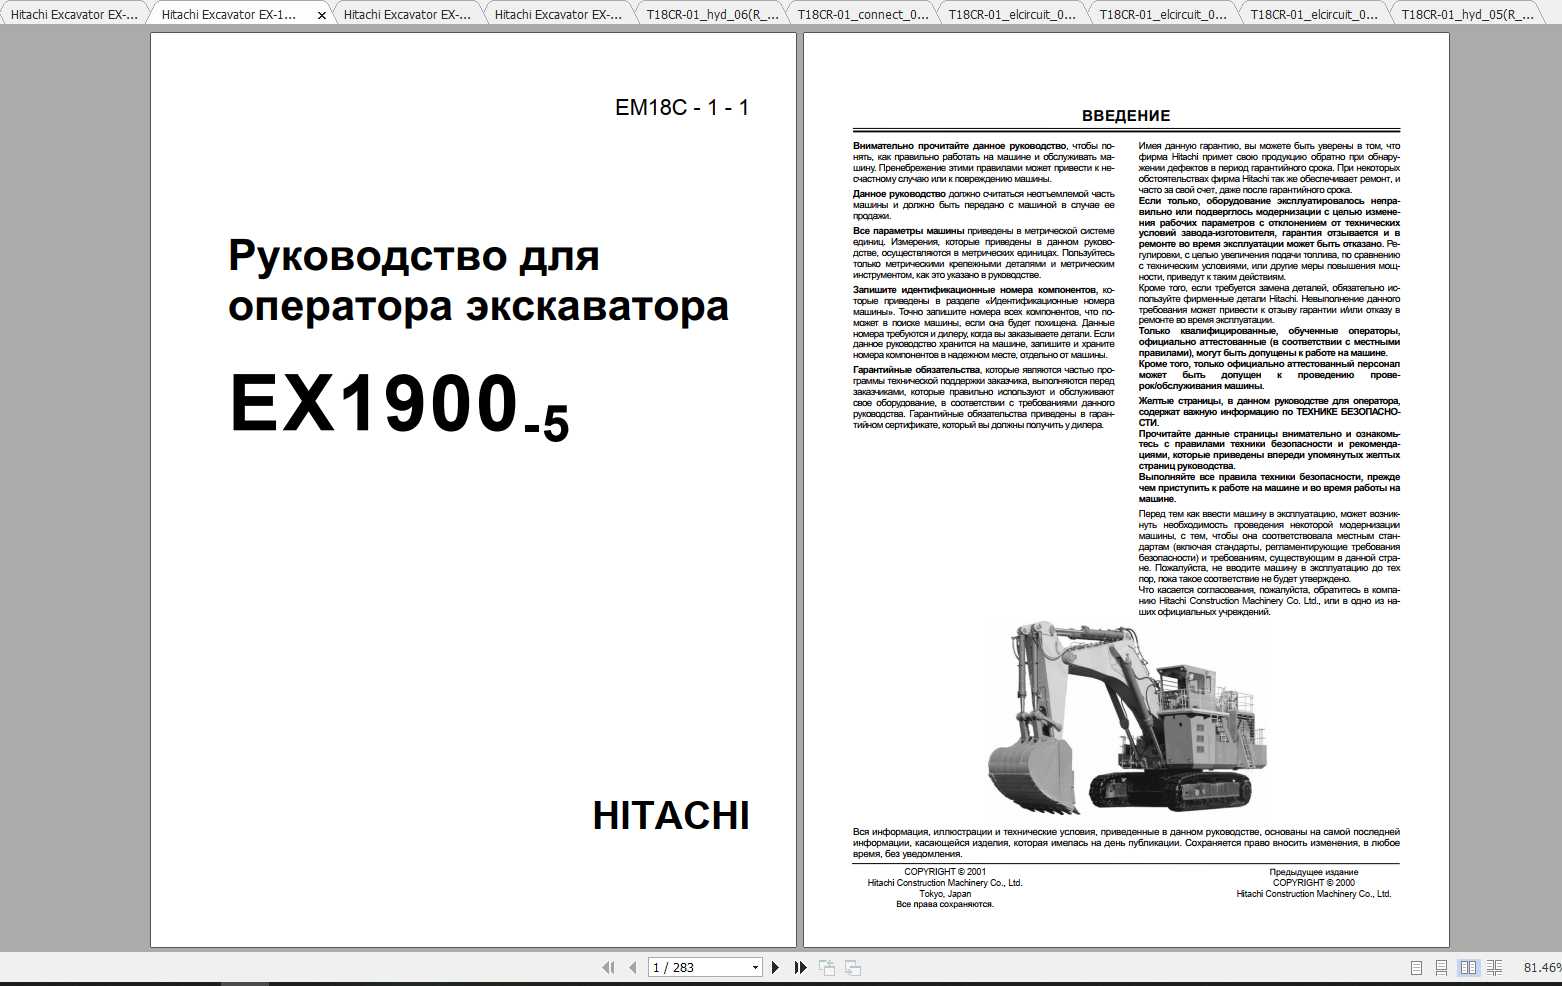Advance to the next page
Image resolution: width=1562 pixels, height=986 pixels.
point(776,967)
